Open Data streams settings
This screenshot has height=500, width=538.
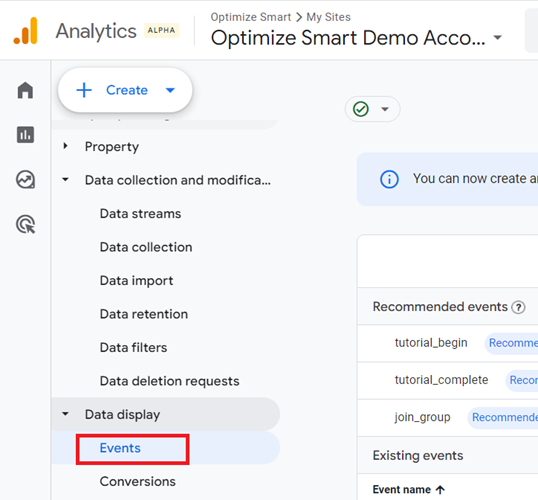pos(140,214)
